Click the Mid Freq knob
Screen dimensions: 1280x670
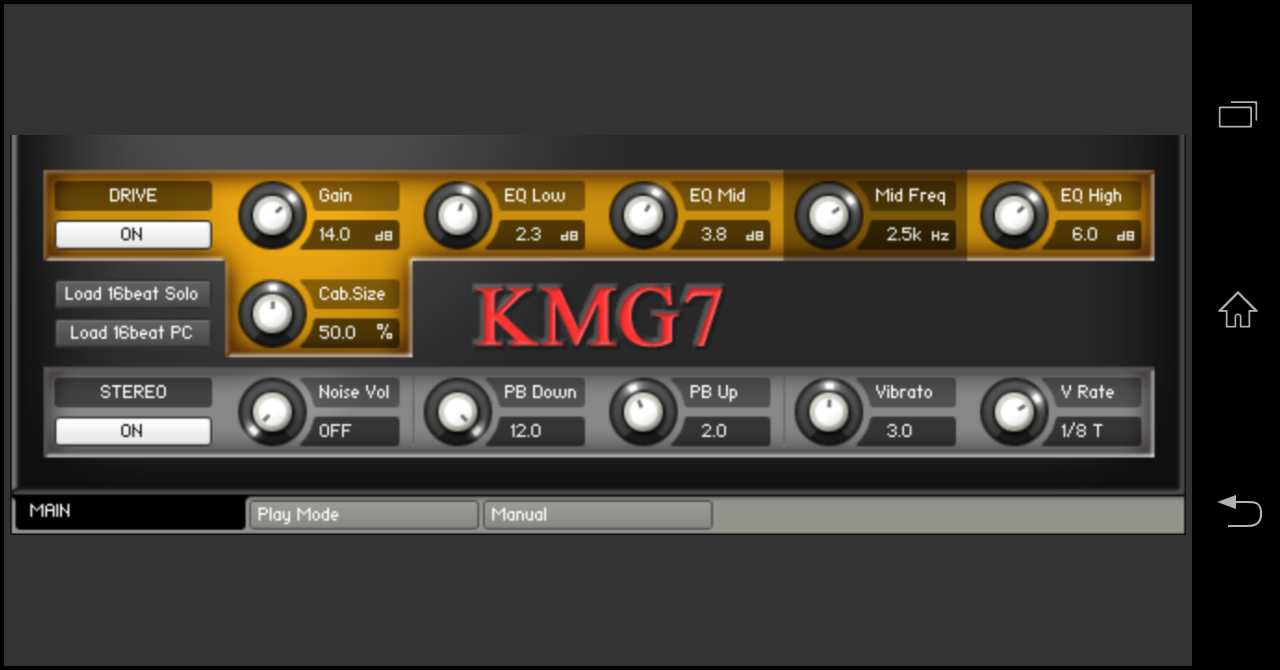point(829,215)
